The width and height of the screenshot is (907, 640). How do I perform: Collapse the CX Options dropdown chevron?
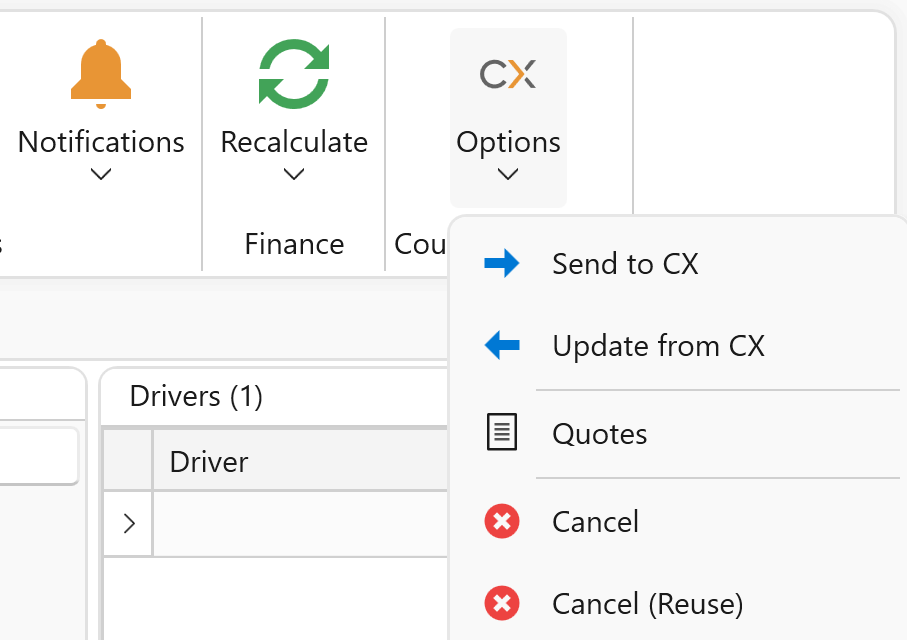click(x=508, y=175)
